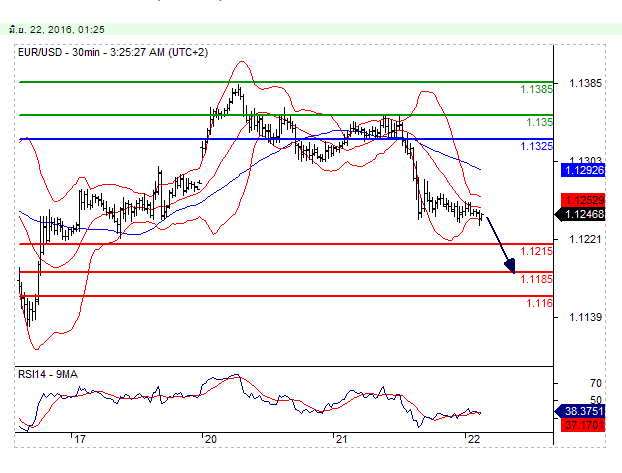
Task: Click the red support label 1.116
Action: point(539,304)
